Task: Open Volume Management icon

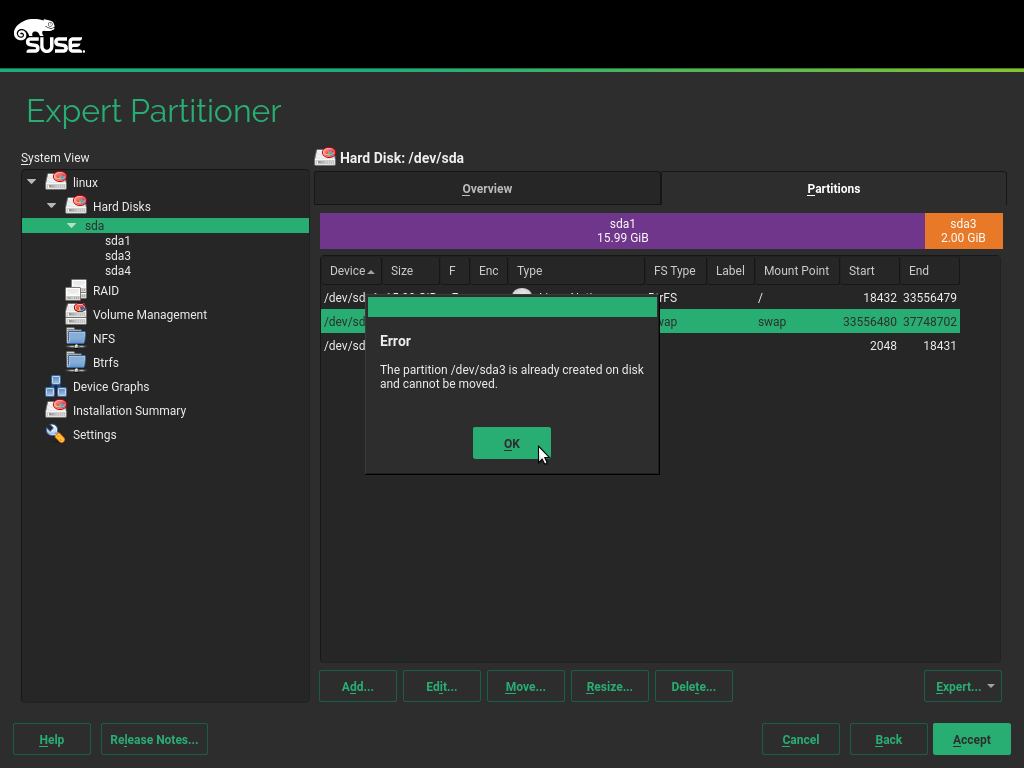Action: (x=76, y=314)
